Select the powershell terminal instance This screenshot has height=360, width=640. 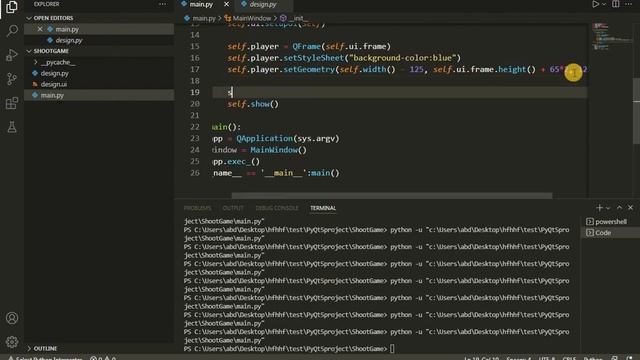(611, 222)
